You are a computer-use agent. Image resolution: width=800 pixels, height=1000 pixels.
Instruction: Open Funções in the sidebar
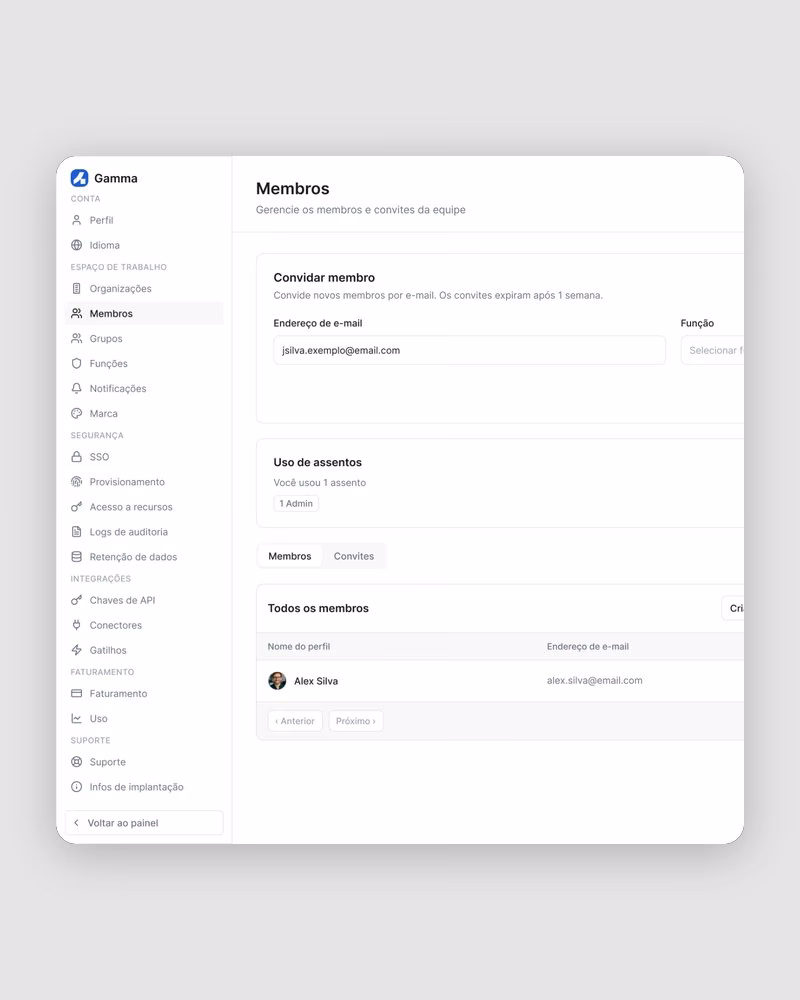click(x=144, y=364)
